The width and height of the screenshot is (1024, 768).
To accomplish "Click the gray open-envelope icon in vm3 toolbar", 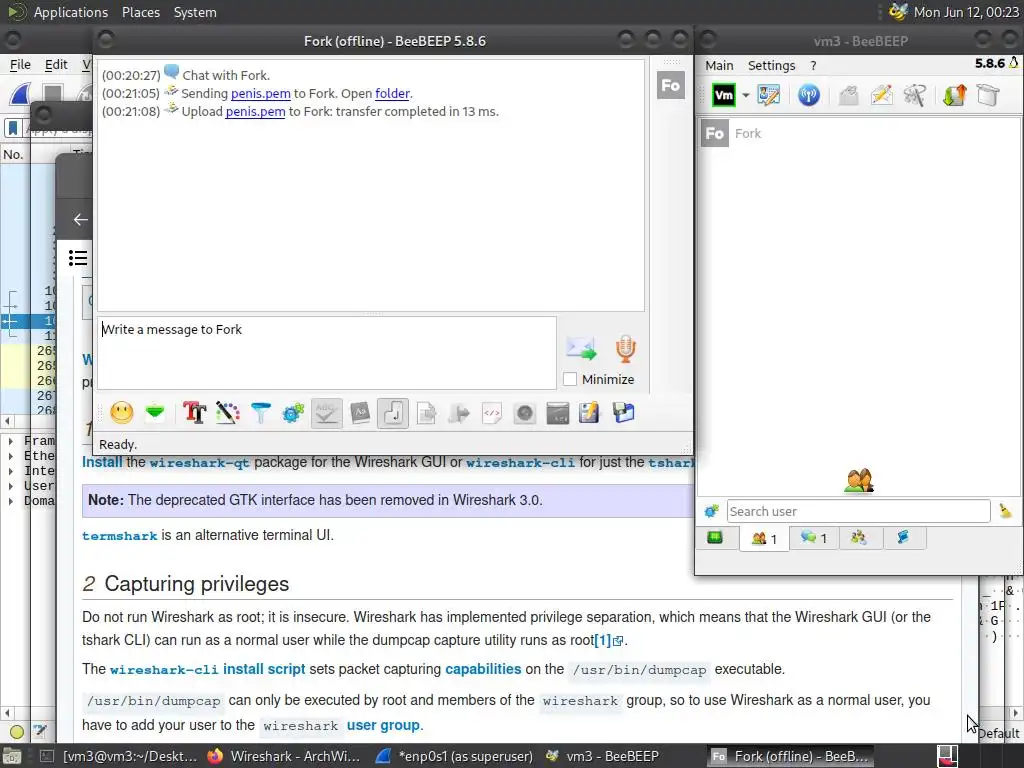I will tap(848, 95).
